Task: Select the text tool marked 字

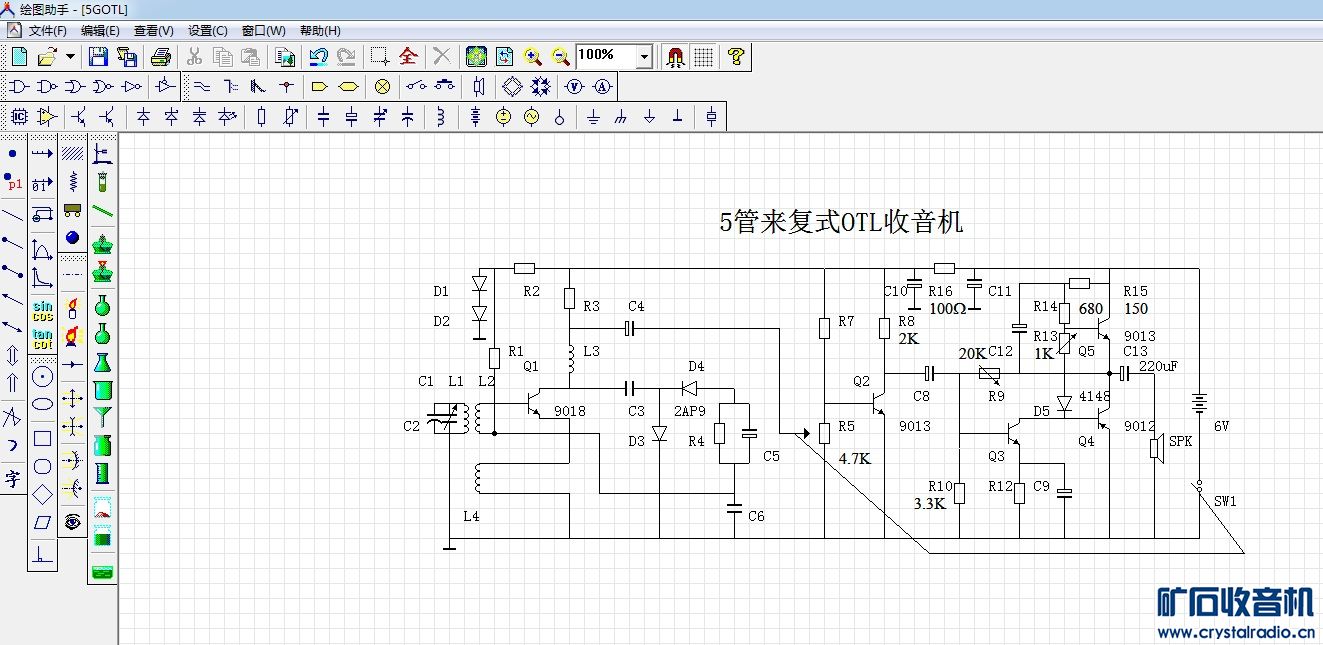Action: pyautogui.click(x=12, y=477)
